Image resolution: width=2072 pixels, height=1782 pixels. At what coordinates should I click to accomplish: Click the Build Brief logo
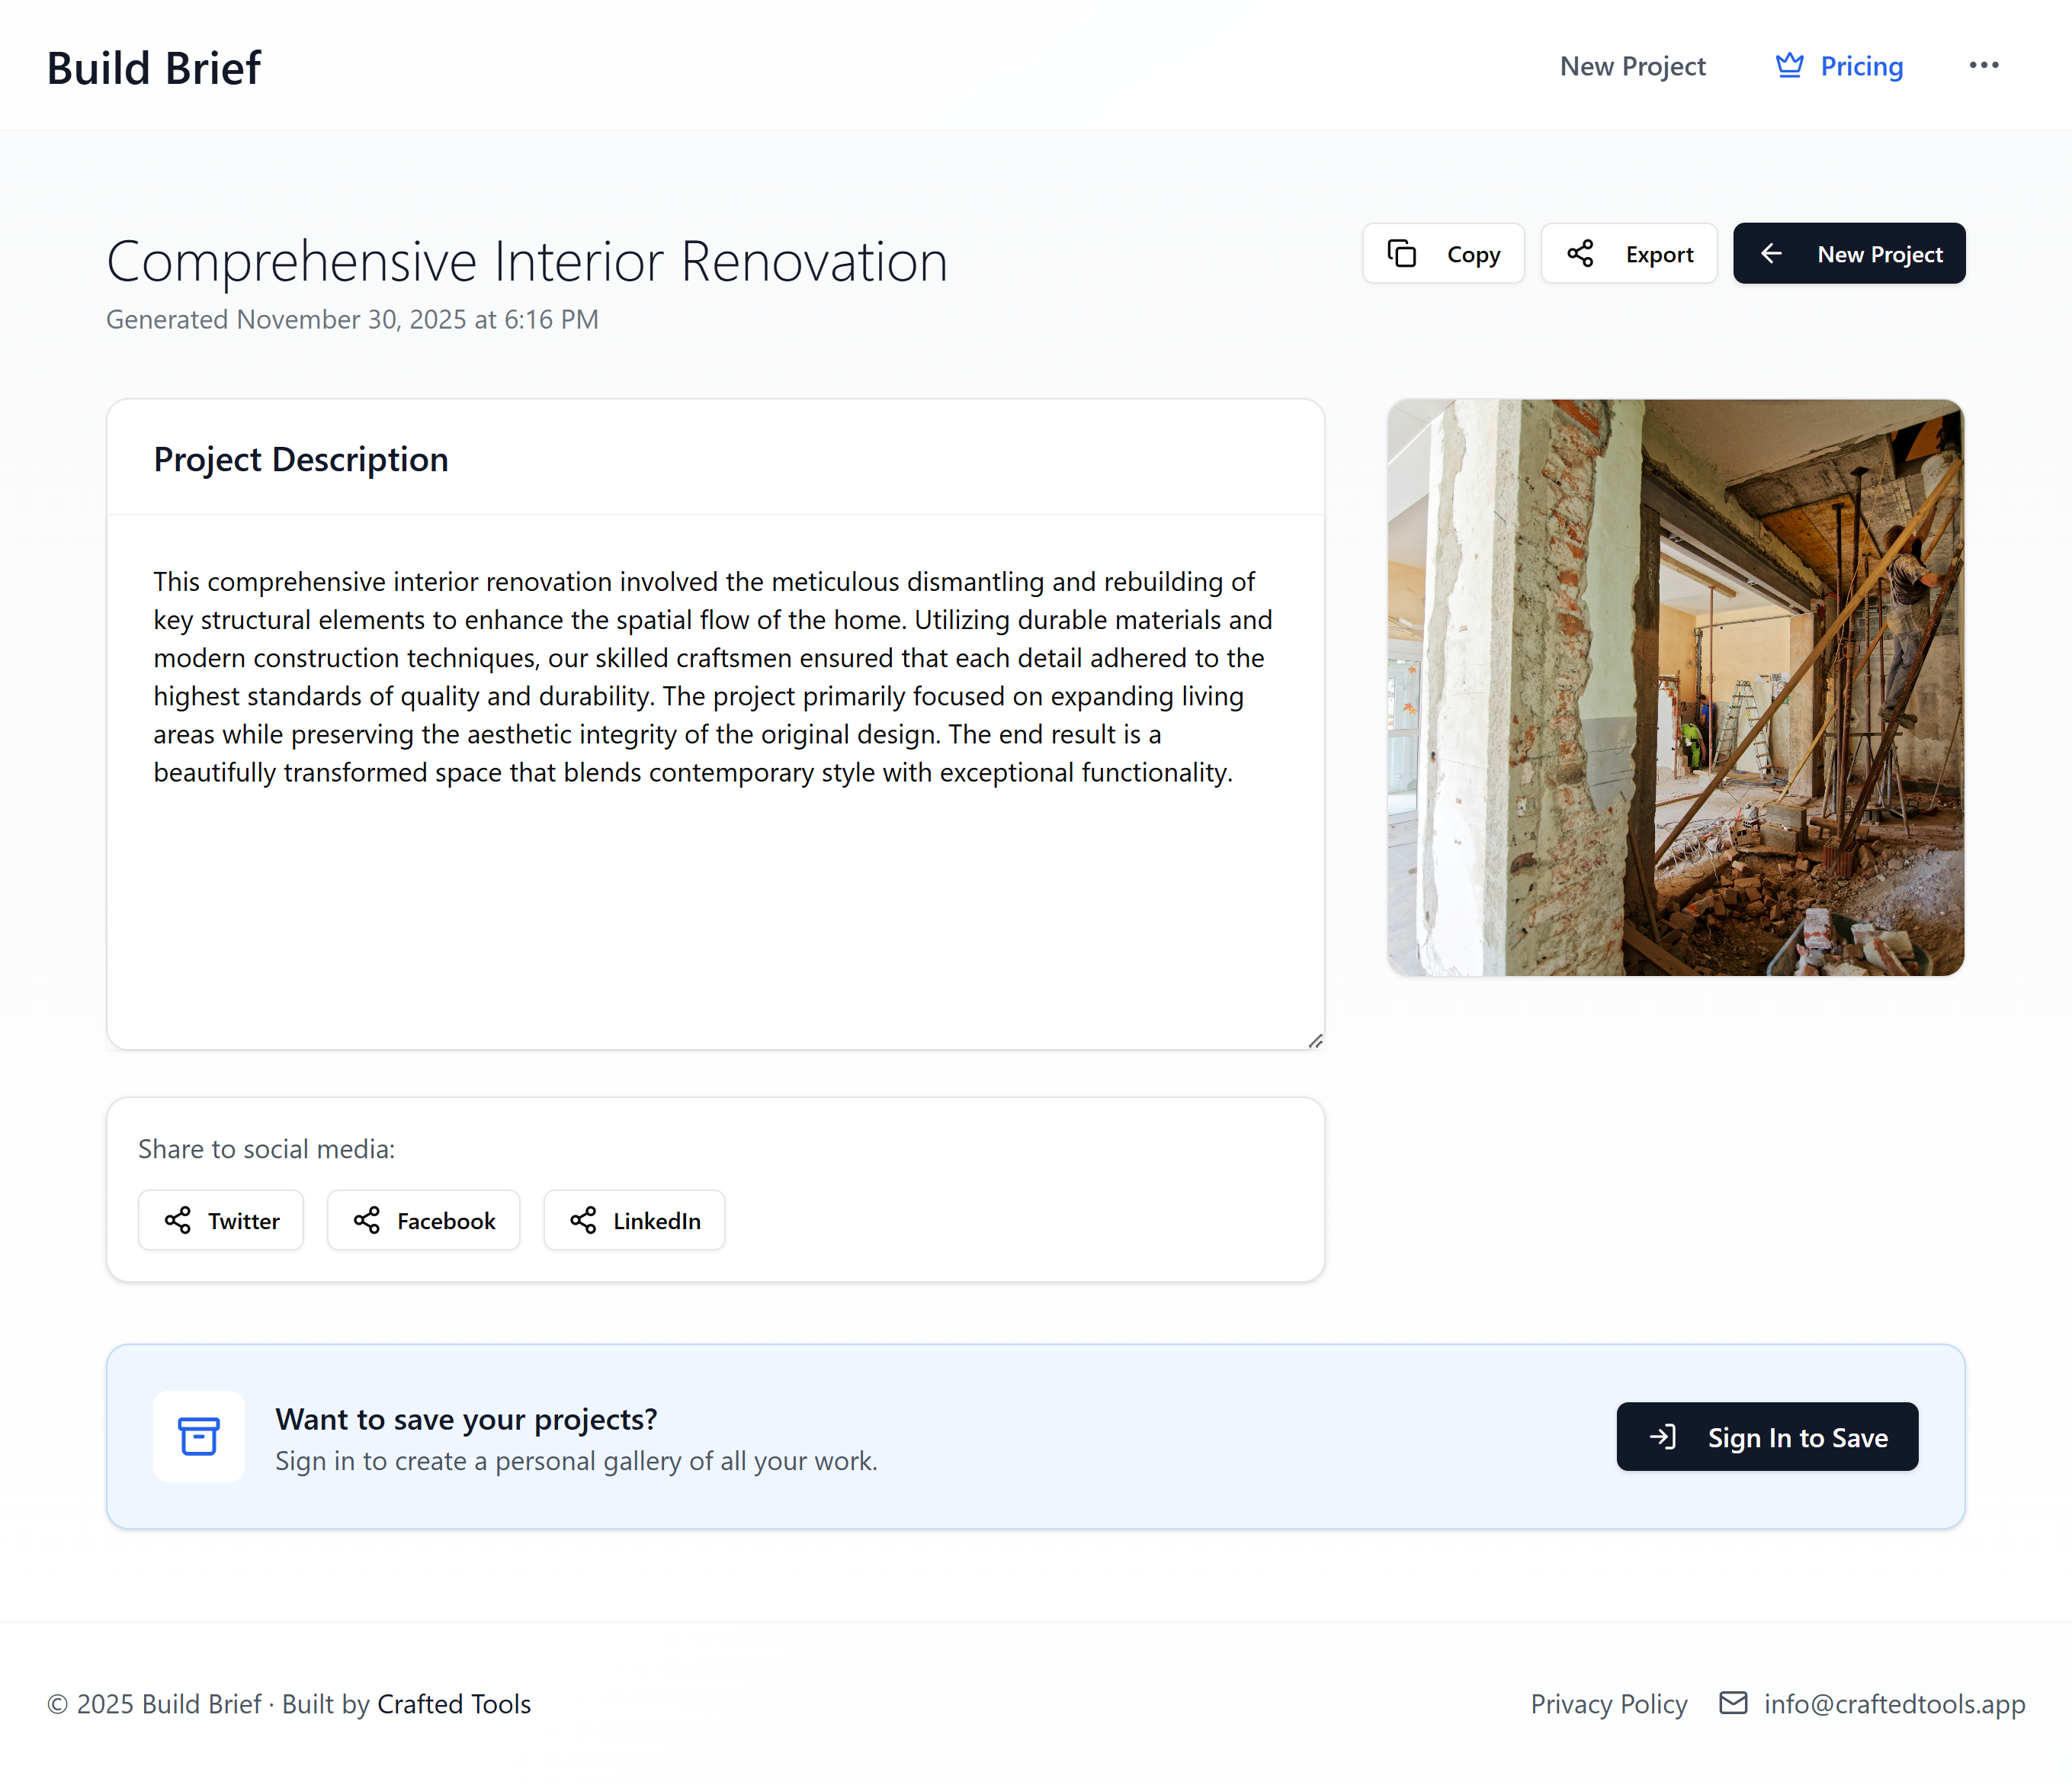coord(153,66)
